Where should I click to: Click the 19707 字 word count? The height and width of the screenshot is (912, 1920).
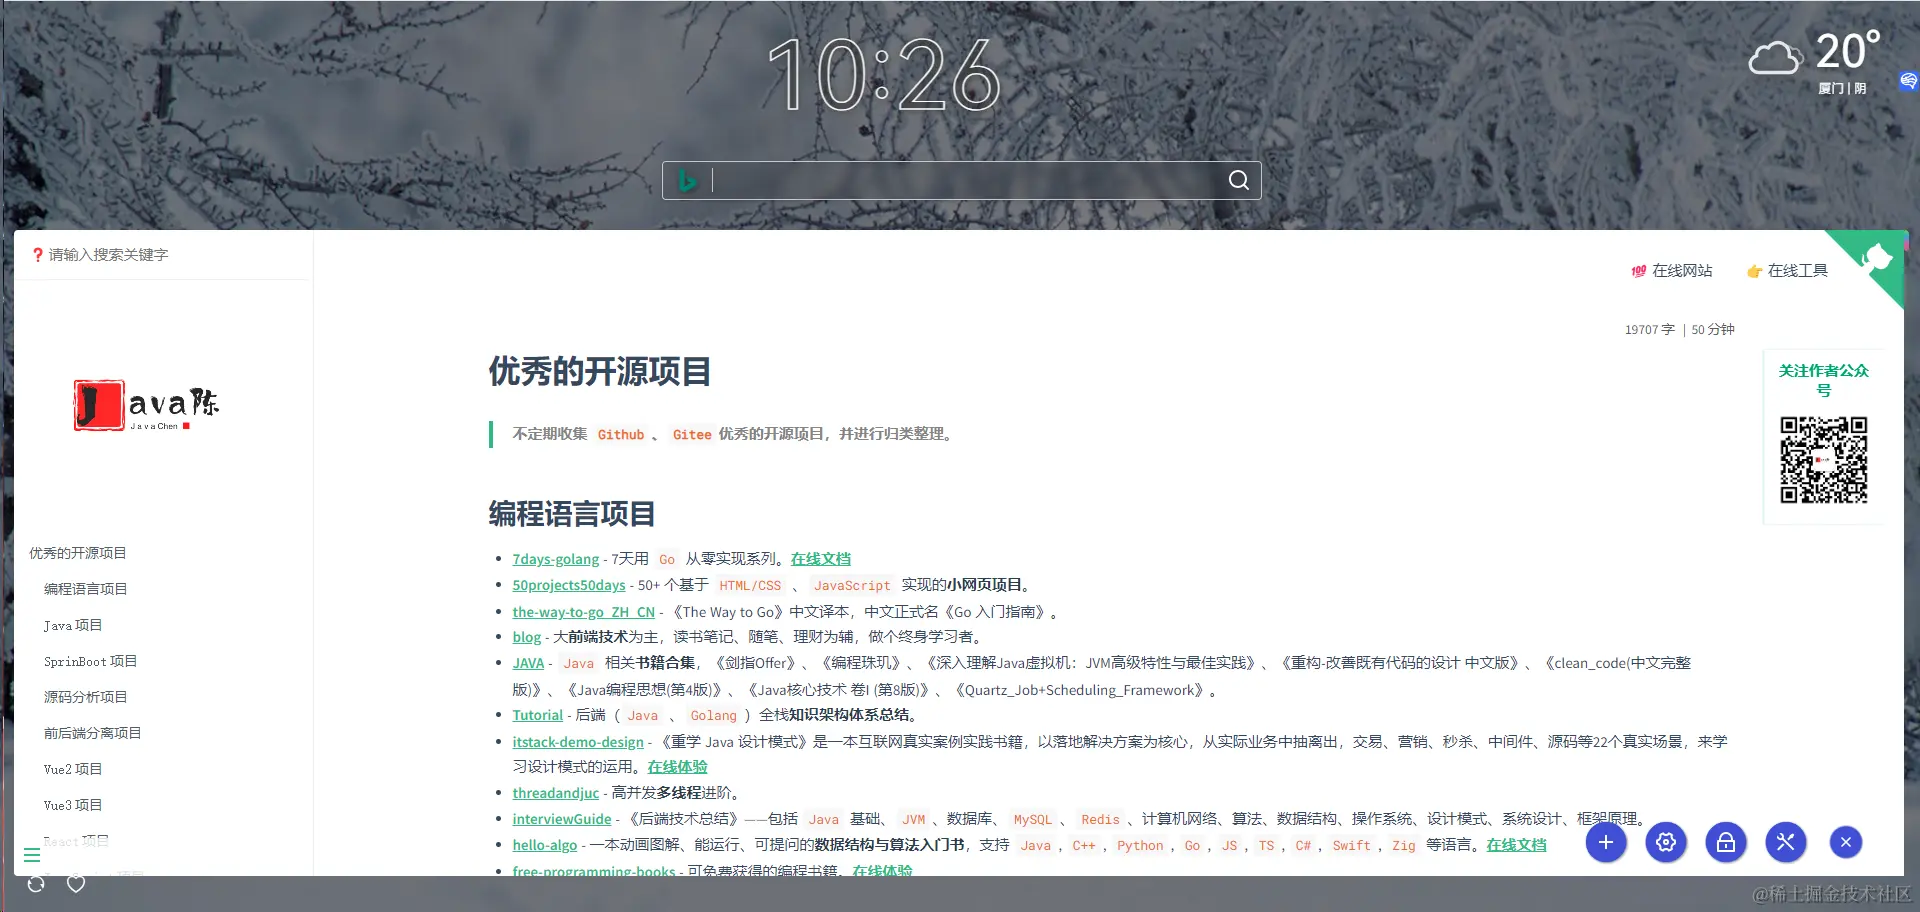[1649, 330]
